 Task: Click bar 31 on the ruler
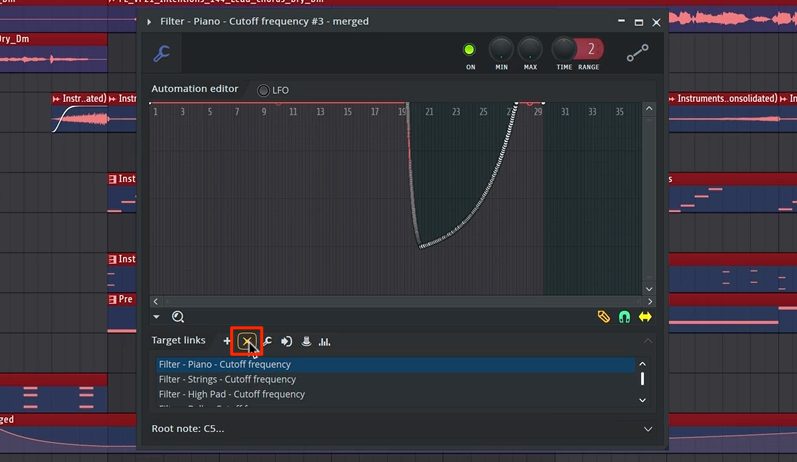[x=565, y=112]
